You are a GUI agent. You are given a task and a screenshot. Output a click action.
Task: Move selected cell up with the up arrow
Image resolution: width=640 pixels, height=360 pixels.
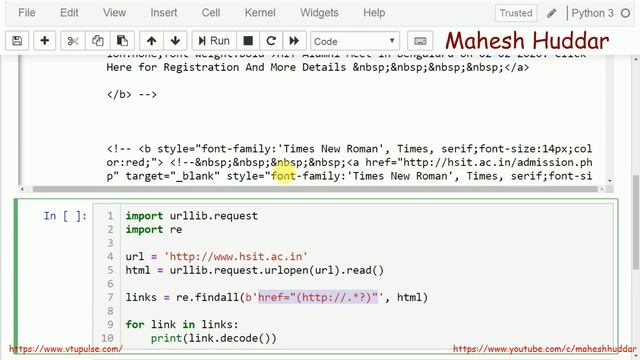pyautogui.click(x=151, y=41)
